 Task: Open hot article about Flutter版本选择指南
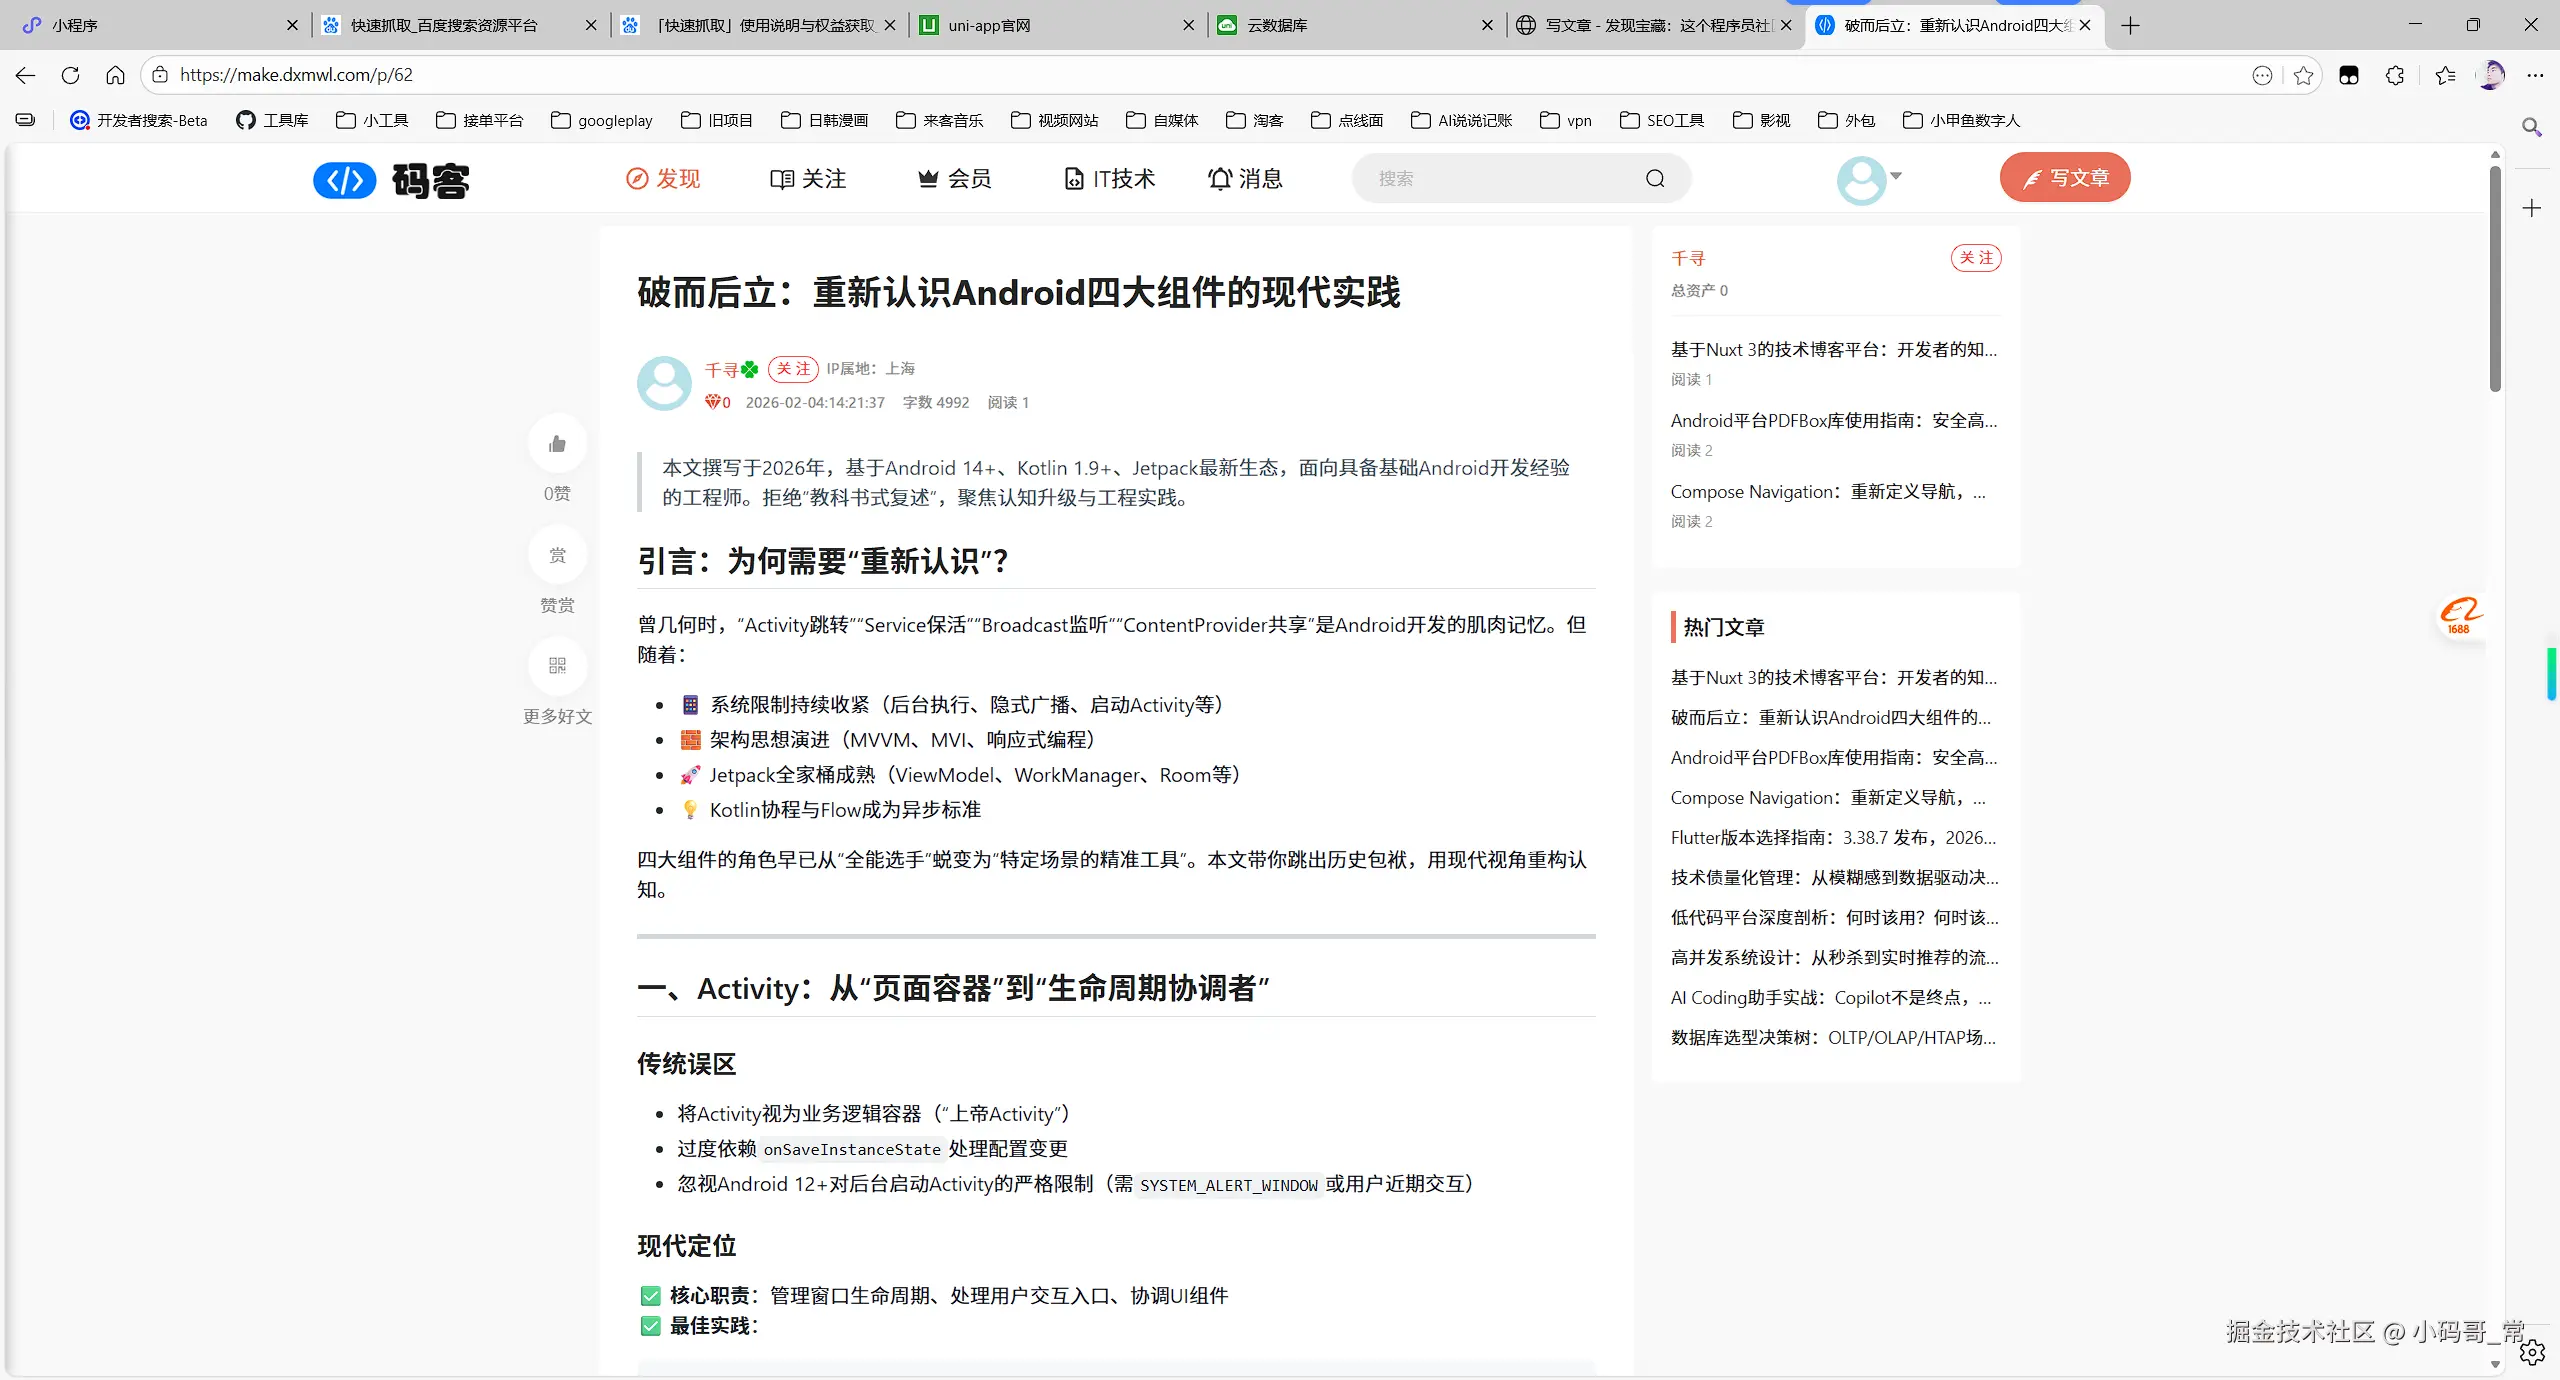[1832, 837]
